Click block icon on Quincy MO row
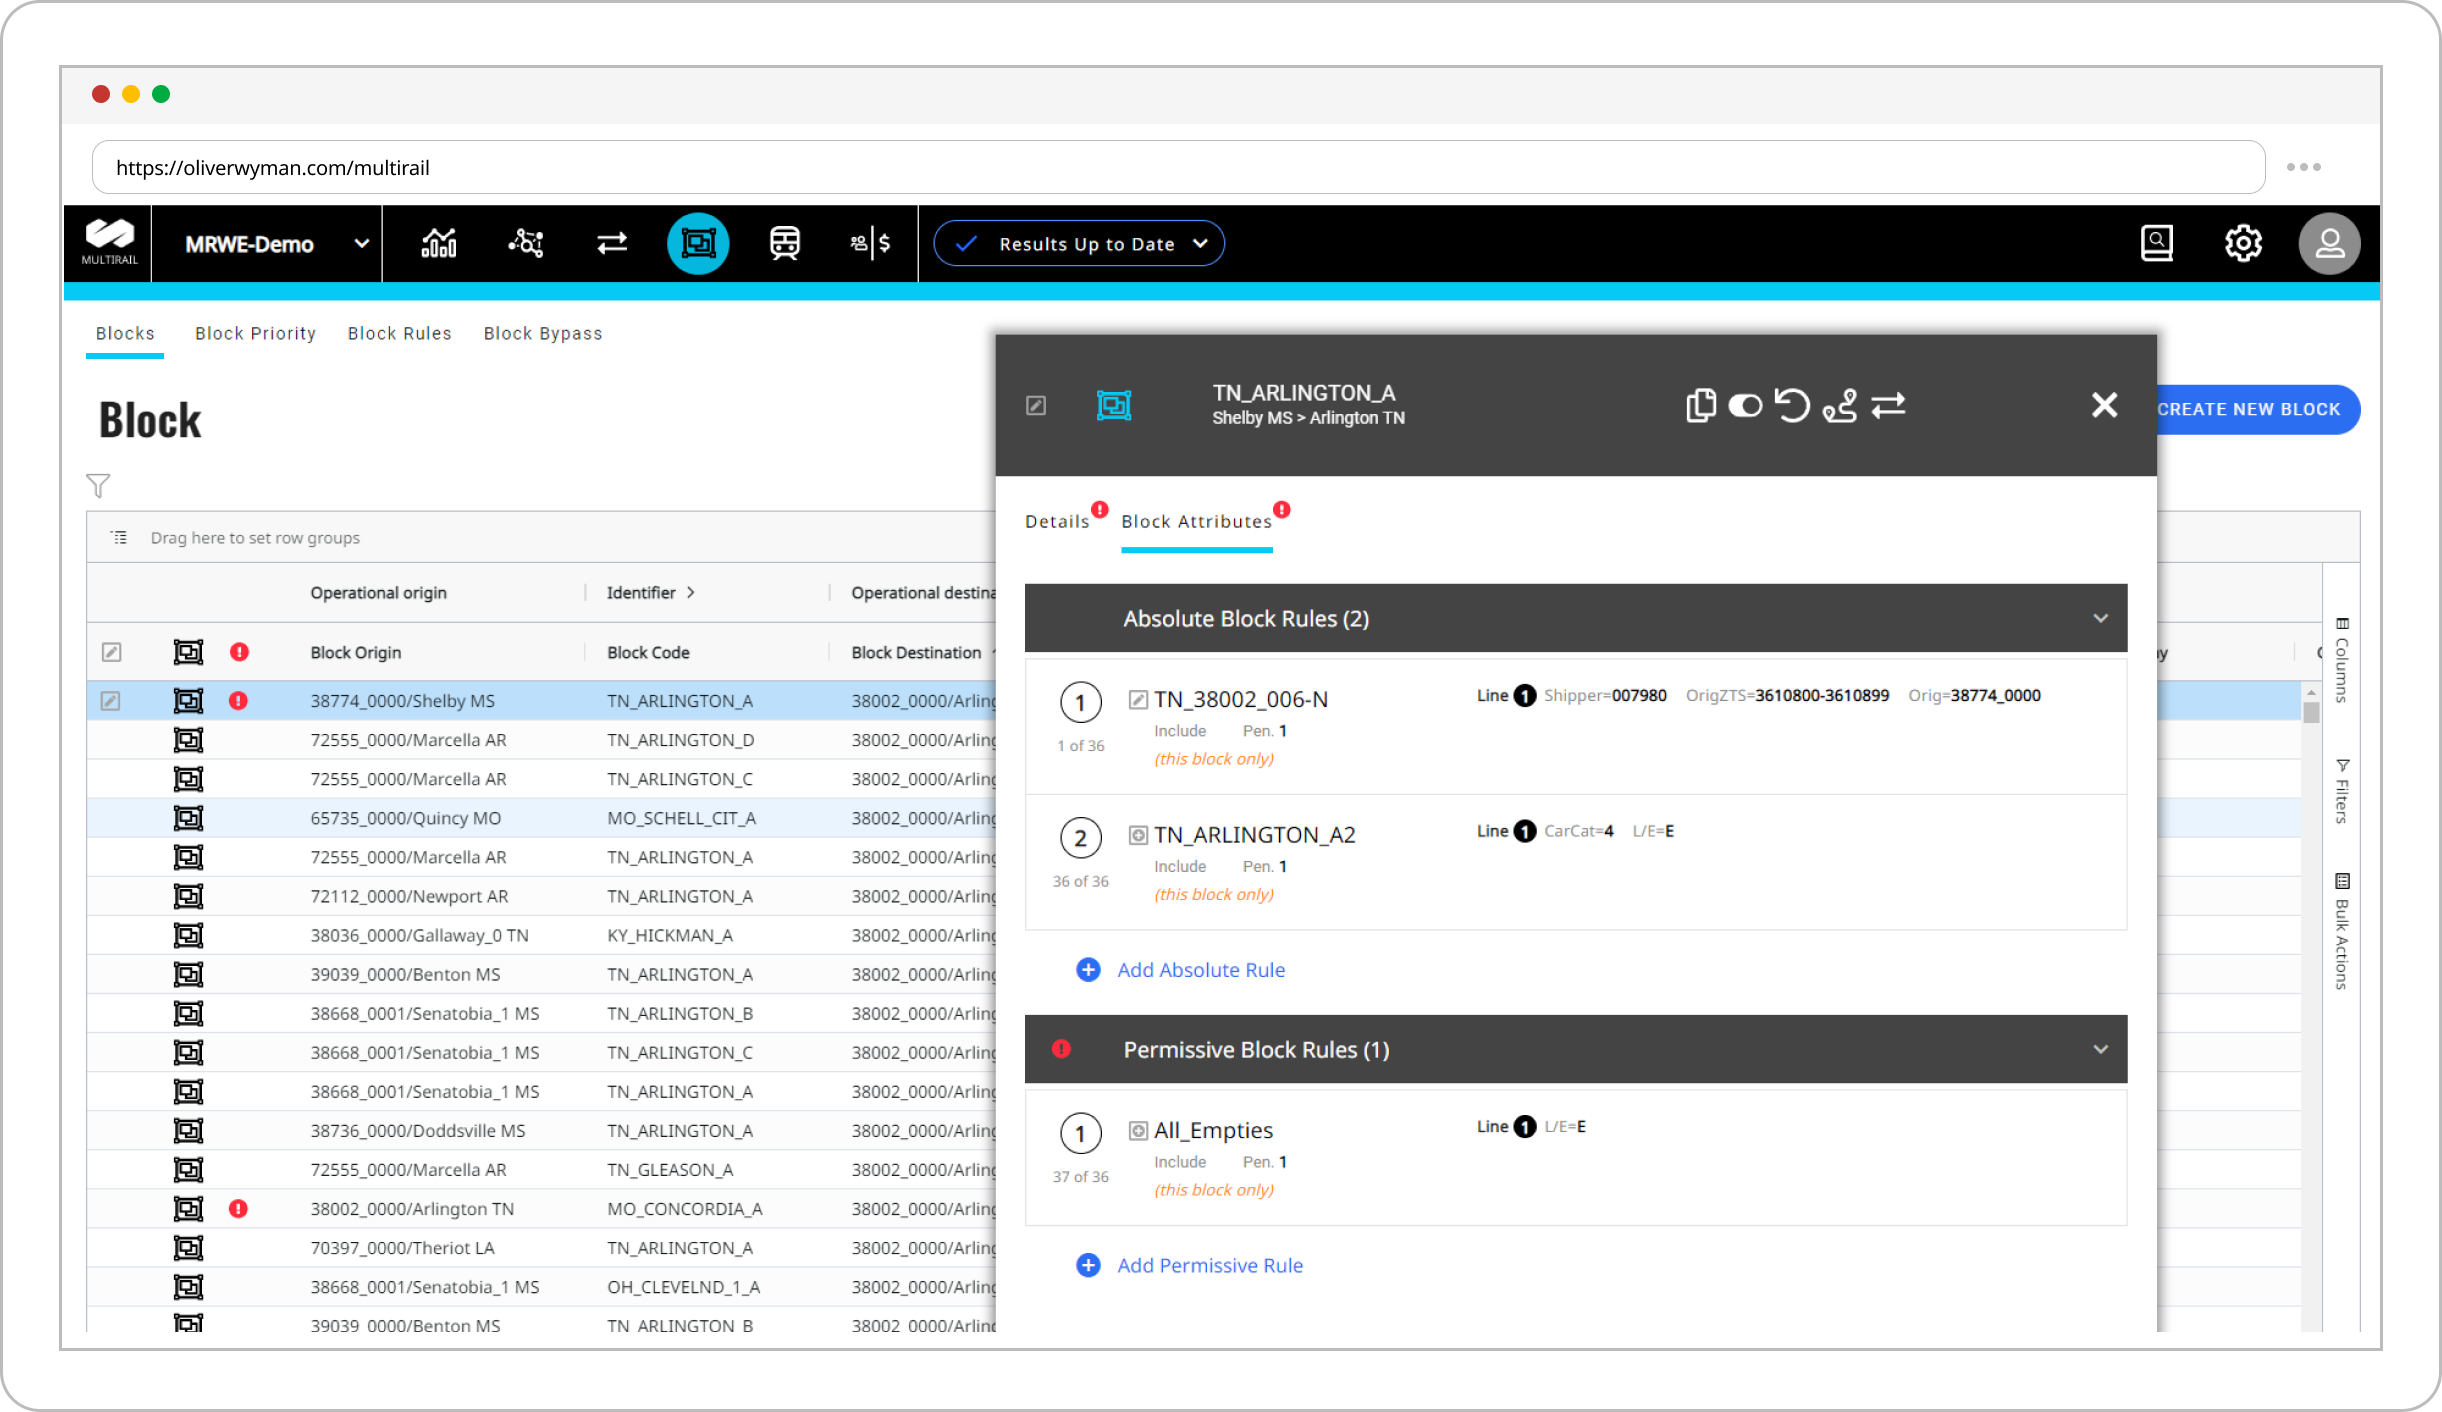 (188, 818)
